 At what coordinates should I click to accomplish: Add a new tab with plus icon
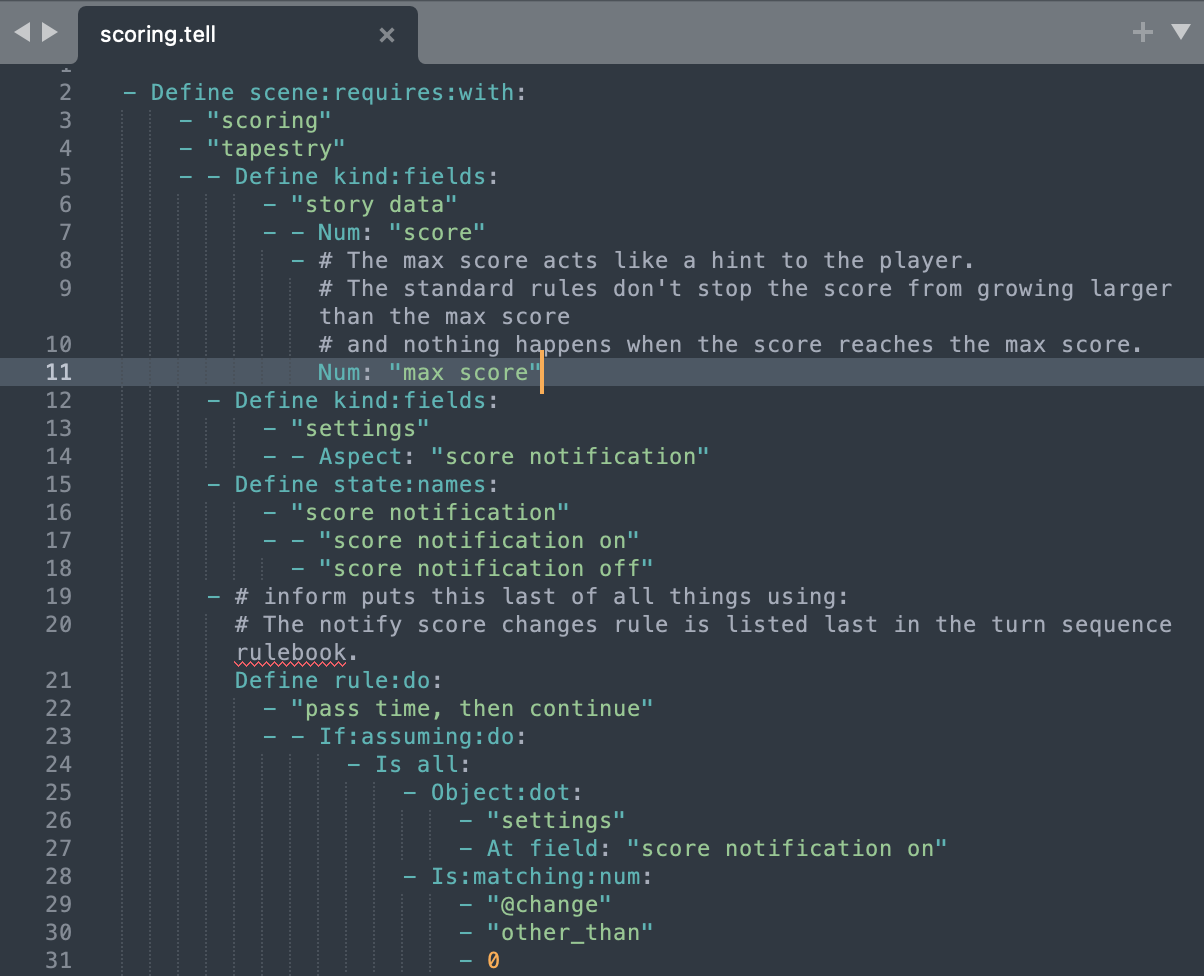pyautogui.click(x=1142, y=33)
